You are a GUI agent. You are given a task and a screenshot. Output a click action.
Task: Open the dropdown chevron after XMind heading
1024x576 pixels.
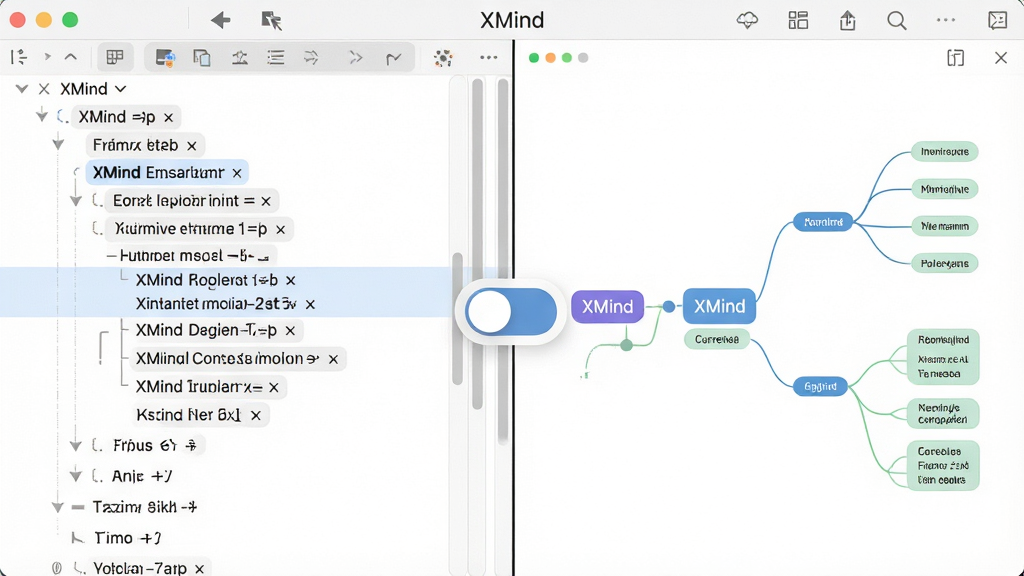click(x=120, y=89)
